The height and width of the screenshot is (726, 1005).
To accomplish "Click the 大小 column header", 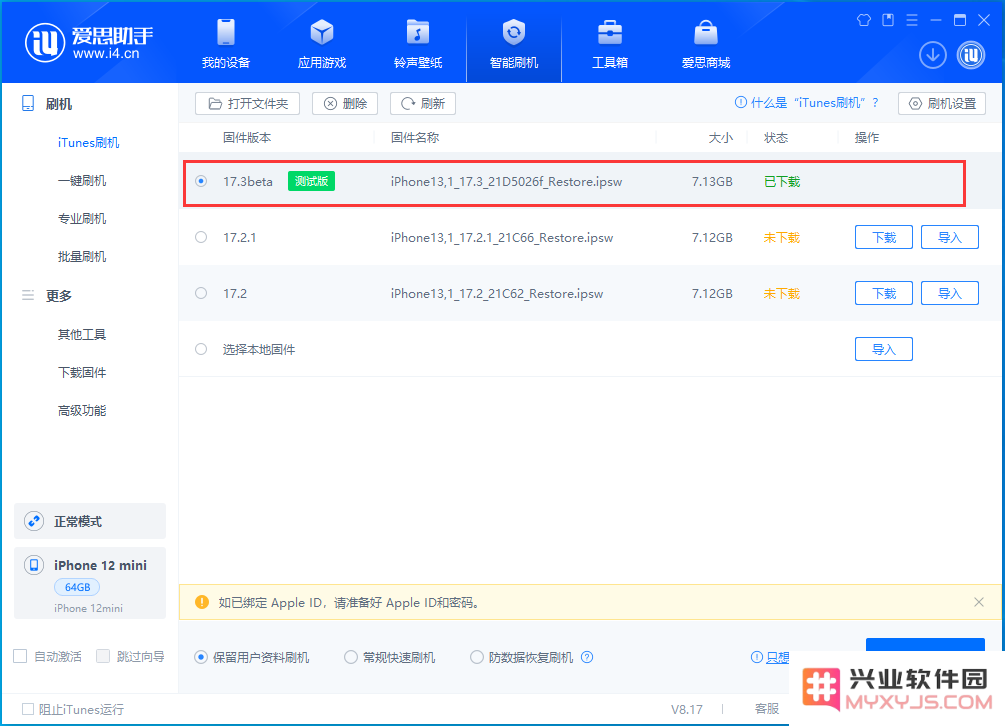I will coord(720,137).
